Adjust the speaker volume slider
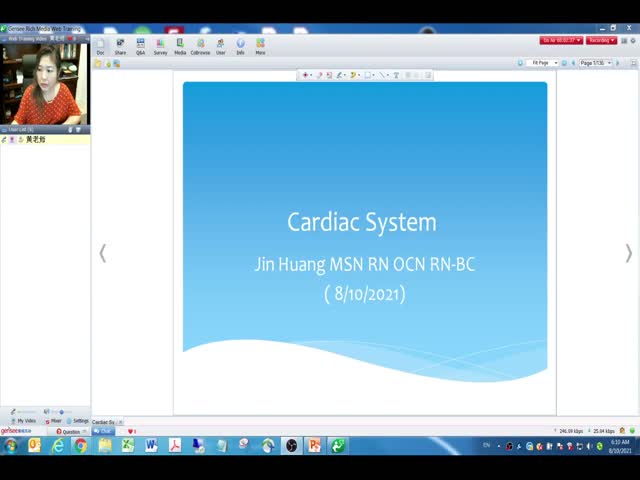640x480 pixels. tap(62, 412)
